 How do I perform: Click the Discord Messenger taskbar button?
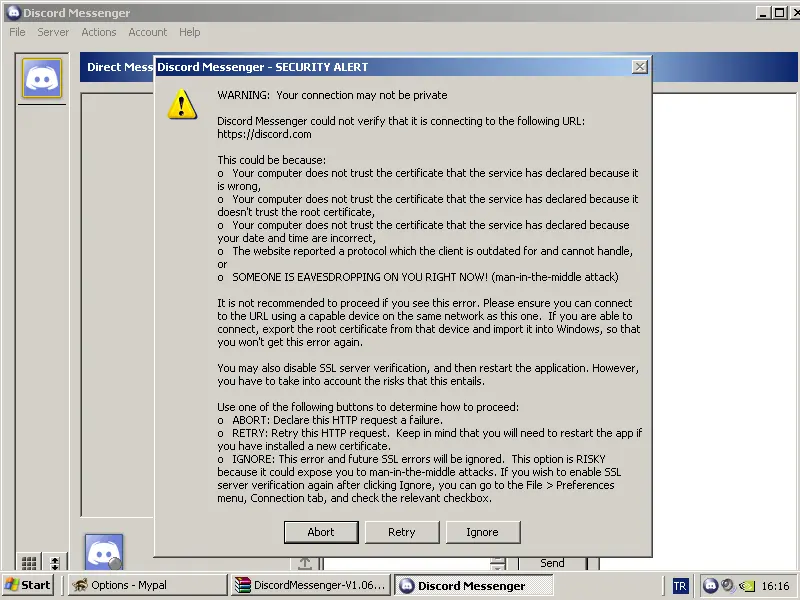473,585
